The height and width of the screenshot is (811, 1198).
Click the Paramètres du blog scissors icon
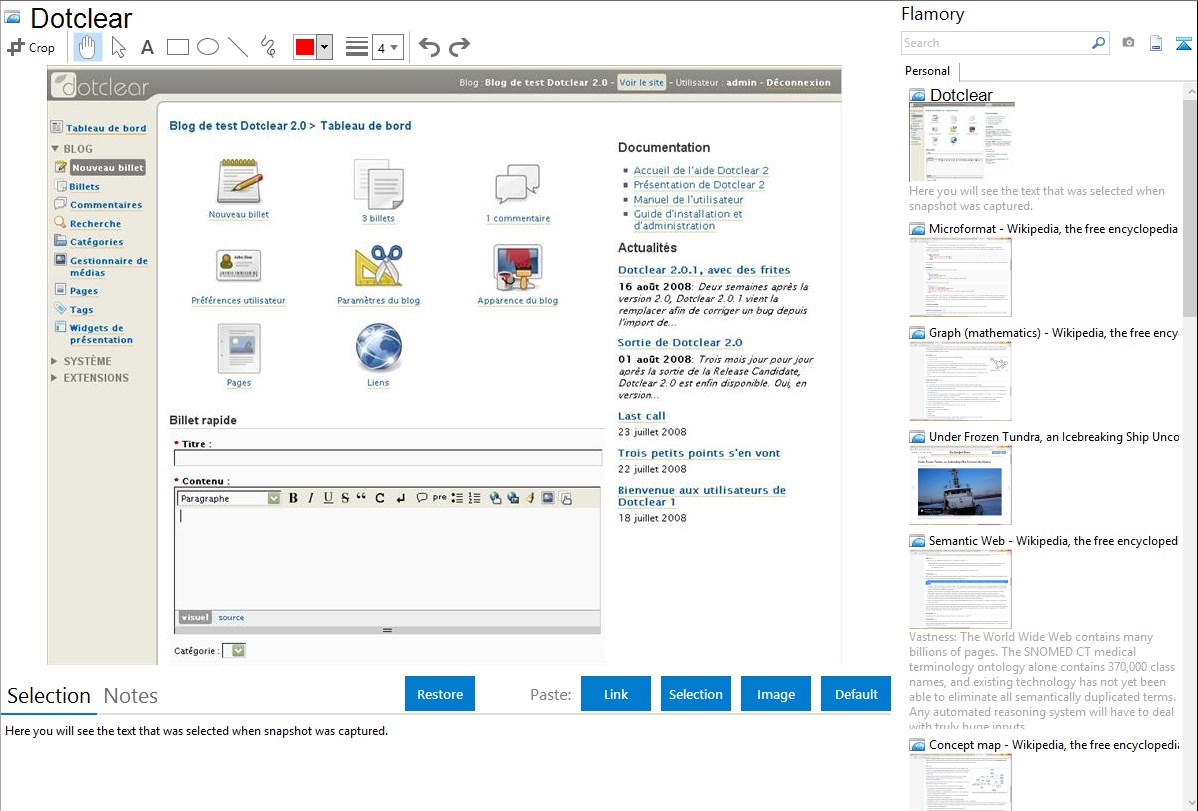click(378, 266)
